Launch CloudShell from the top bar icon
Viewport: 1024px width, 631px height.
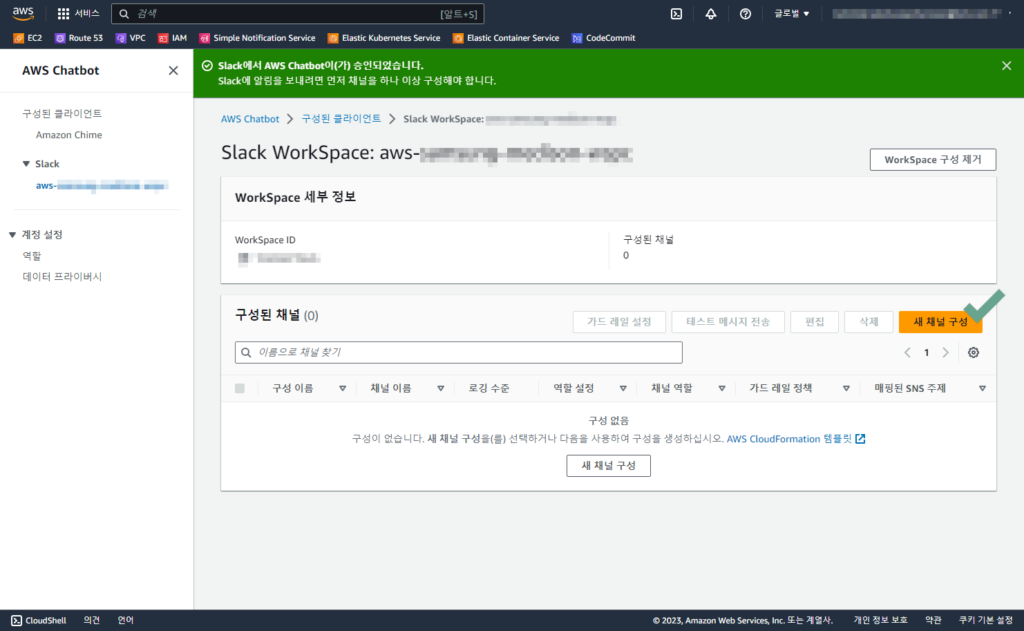677,14
